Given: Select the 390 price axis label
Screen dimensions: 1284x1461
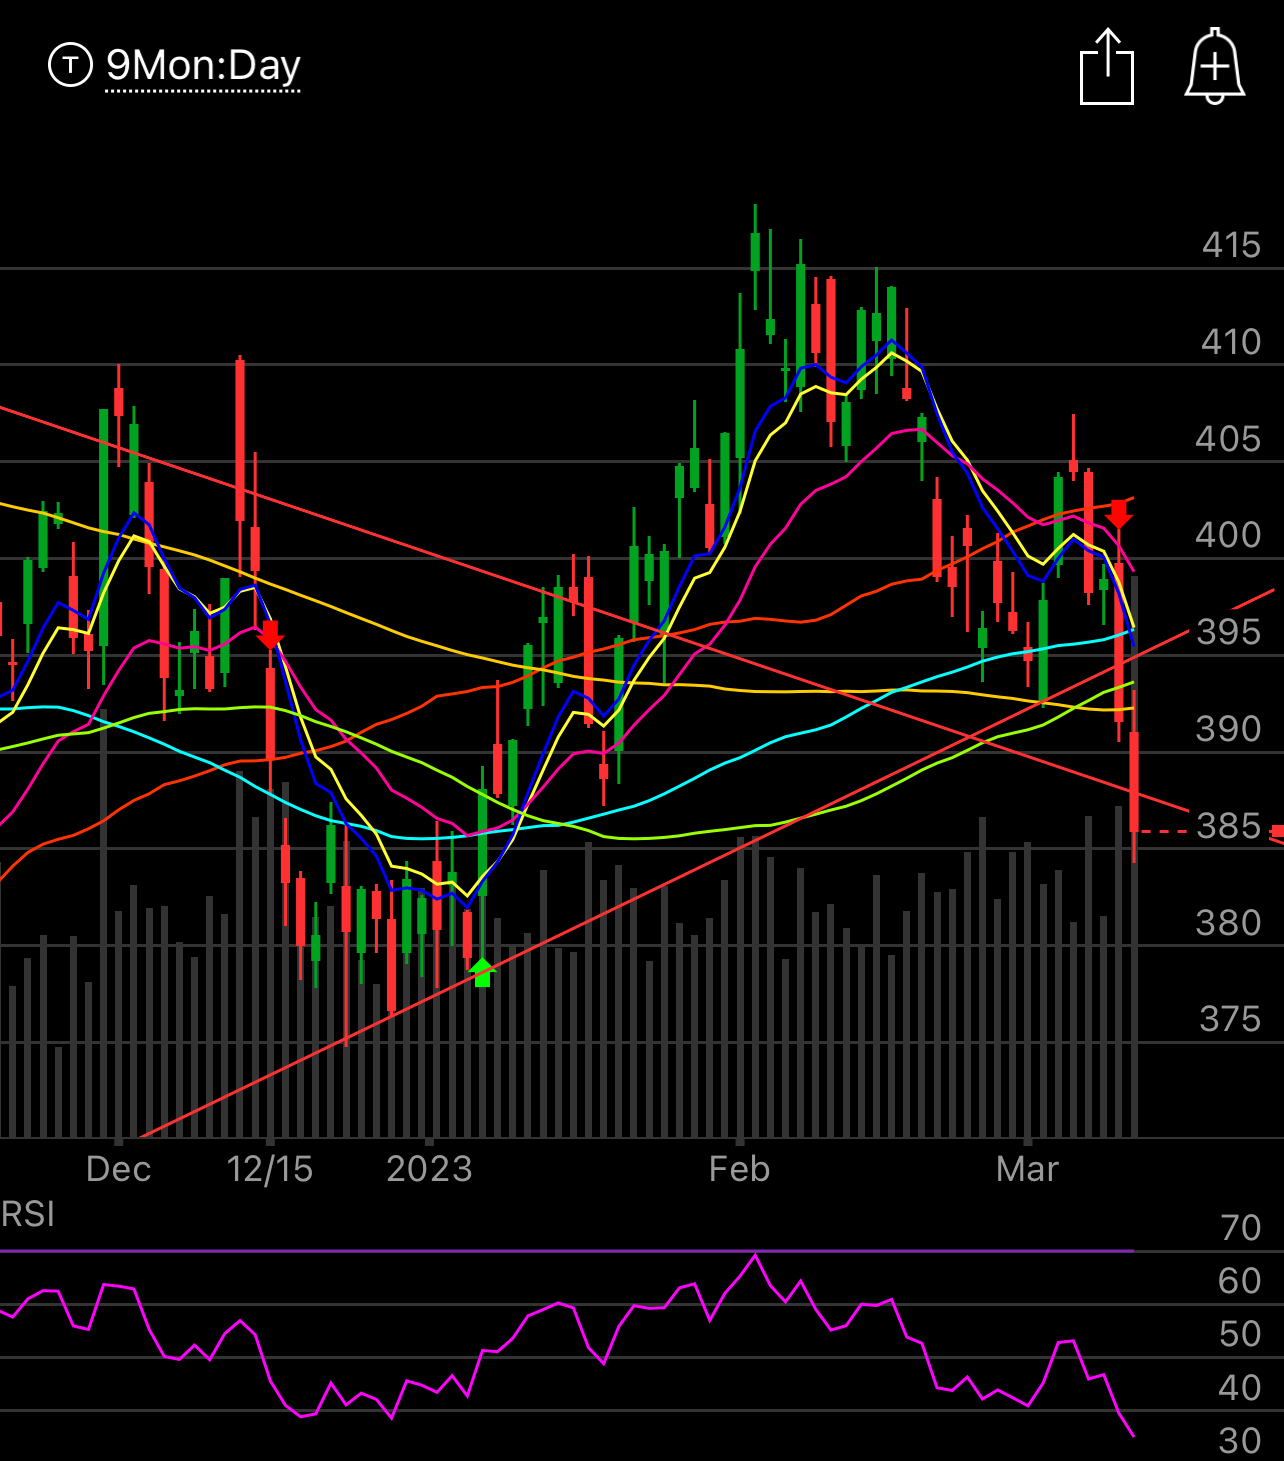Looking at the screenshot, I should (1229, 729).
